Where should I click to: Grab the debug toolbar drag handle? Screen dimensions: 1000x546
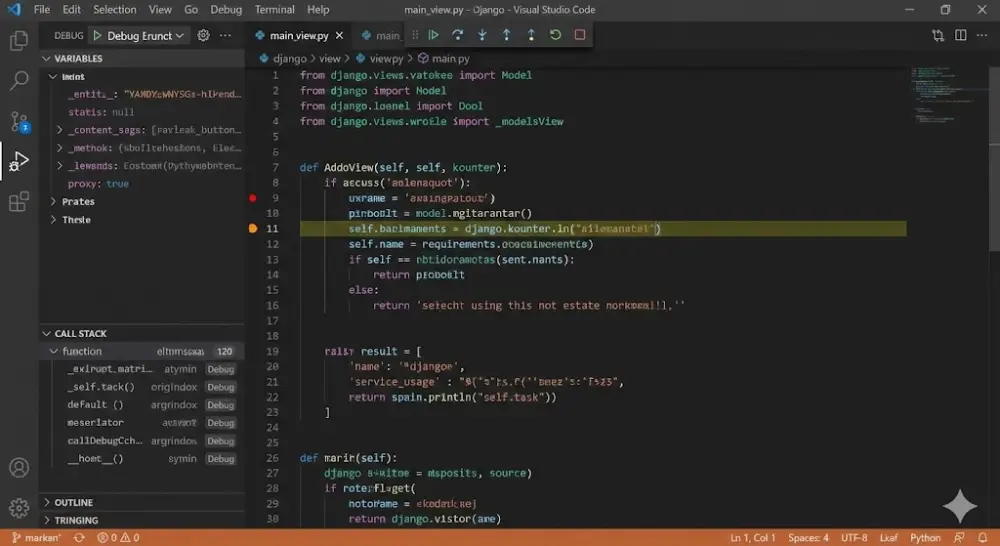pyautogui.click(x=415, y=35)
